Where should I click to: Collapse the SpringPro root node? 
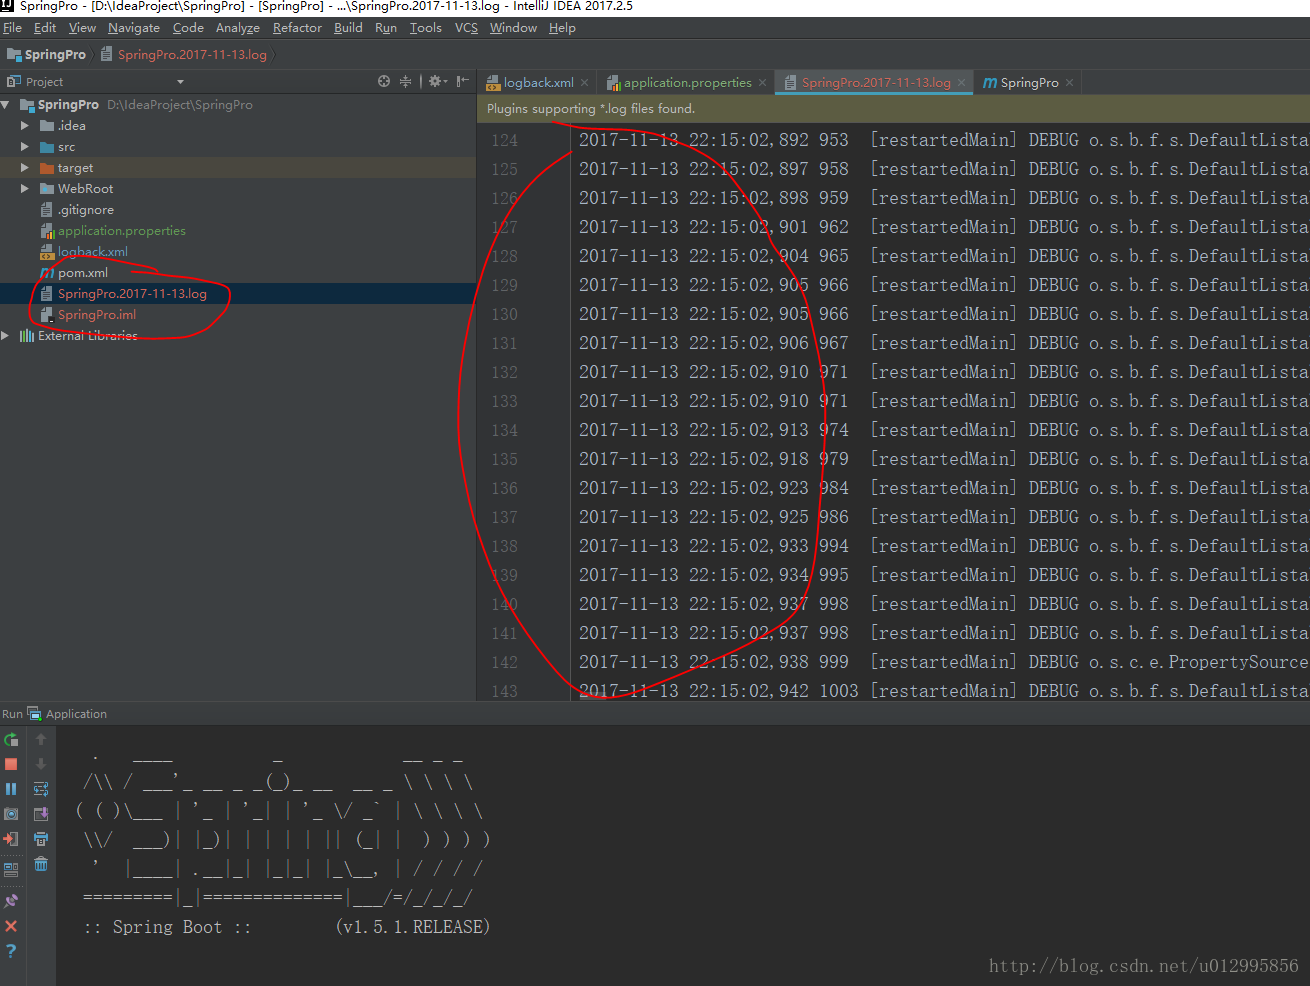[6, 104]
